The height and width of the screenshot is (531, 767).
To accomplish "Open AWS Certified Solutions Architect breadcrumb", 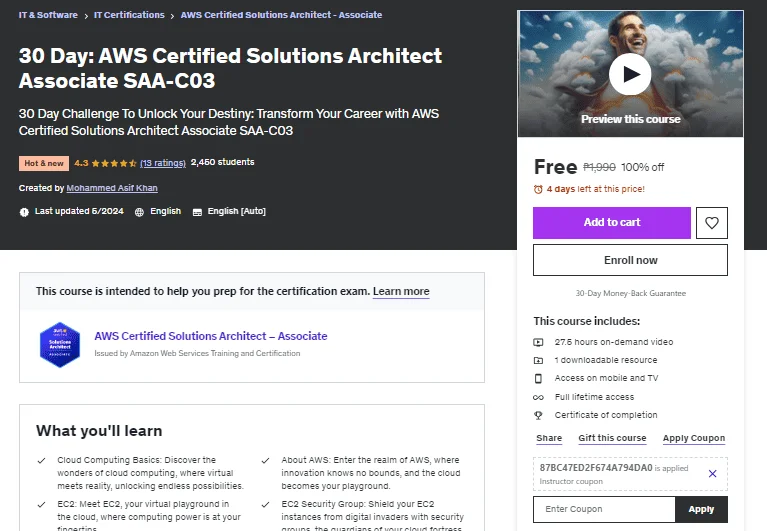I will coord(281,15).
